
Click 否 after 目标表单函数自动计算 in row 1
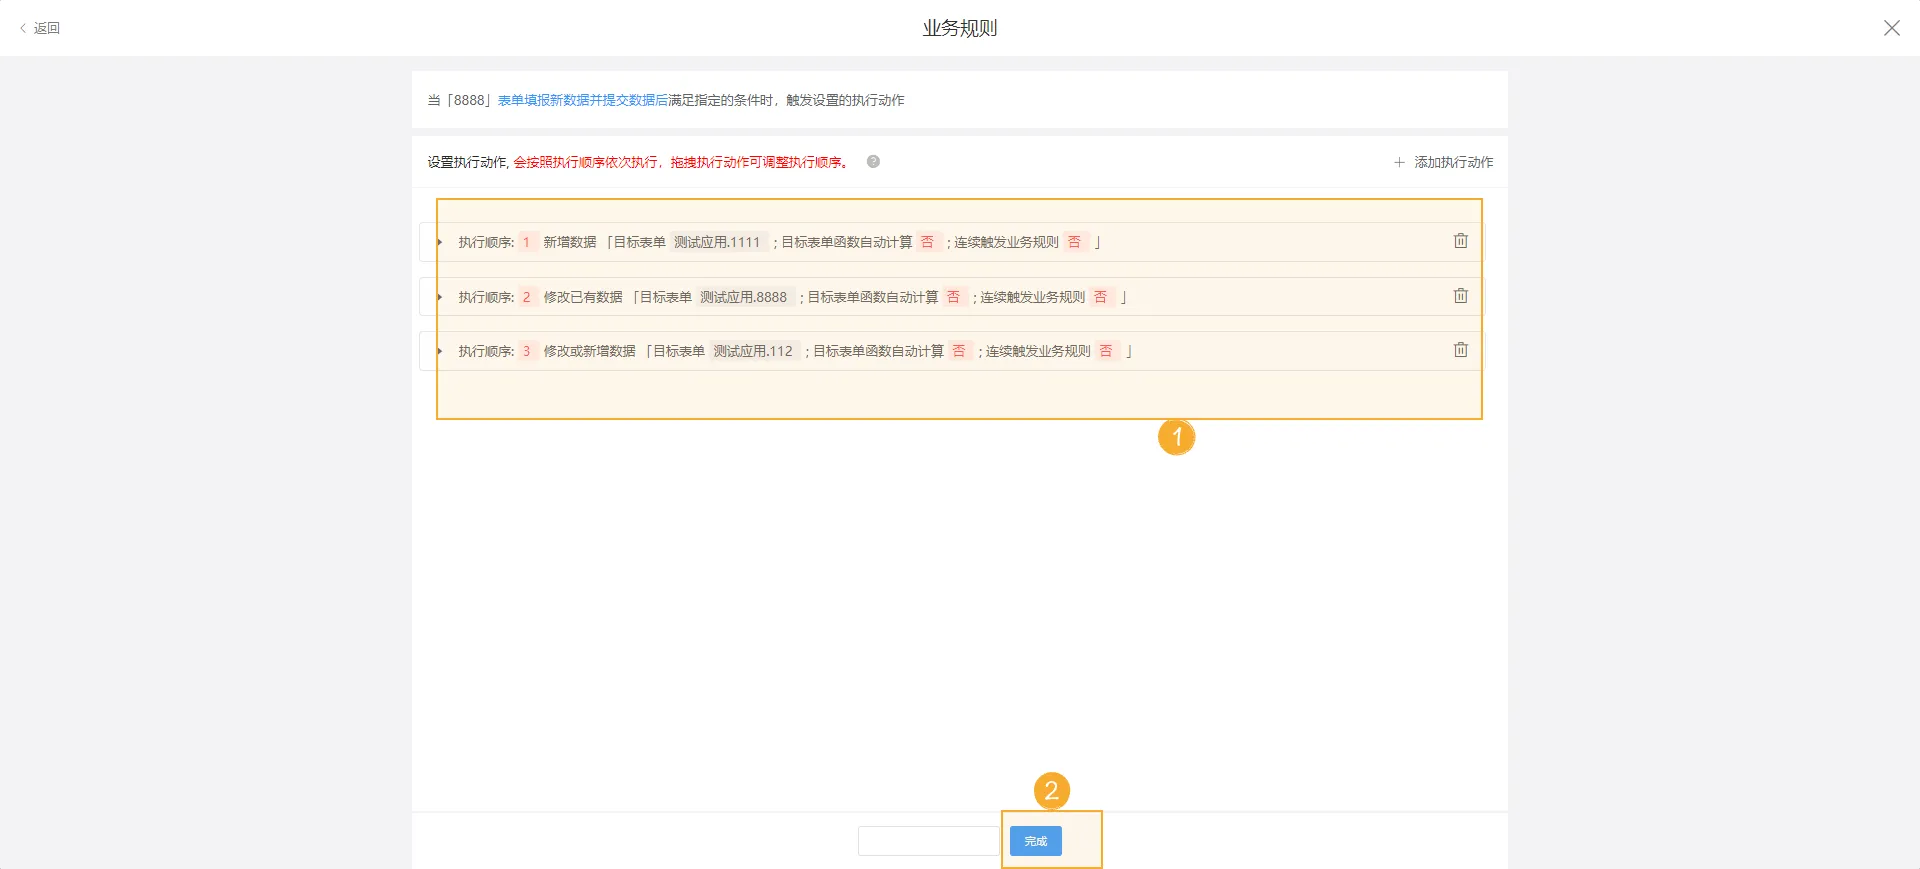click(x=927, y=242)
